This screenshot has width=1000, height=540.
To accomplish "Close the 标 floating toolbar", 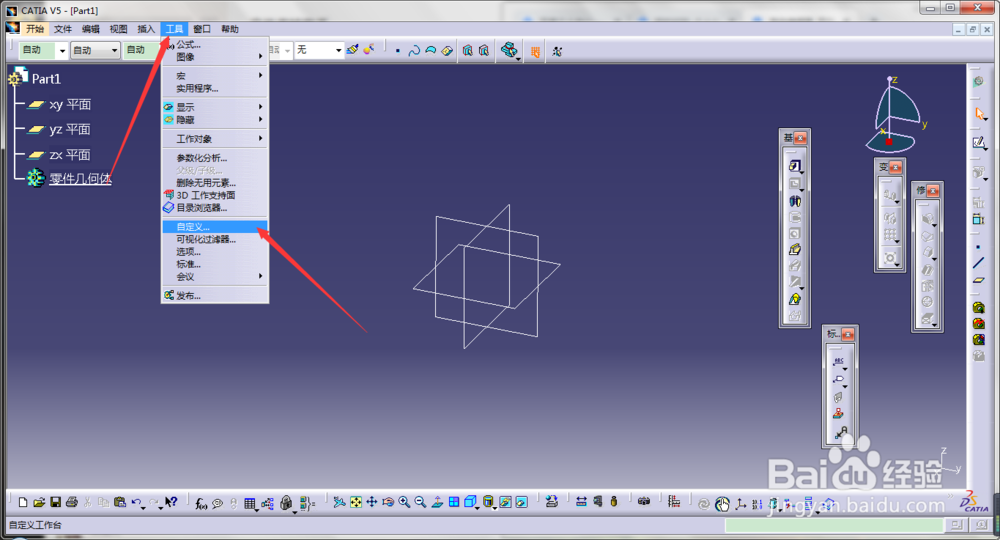I will [848, 334].
